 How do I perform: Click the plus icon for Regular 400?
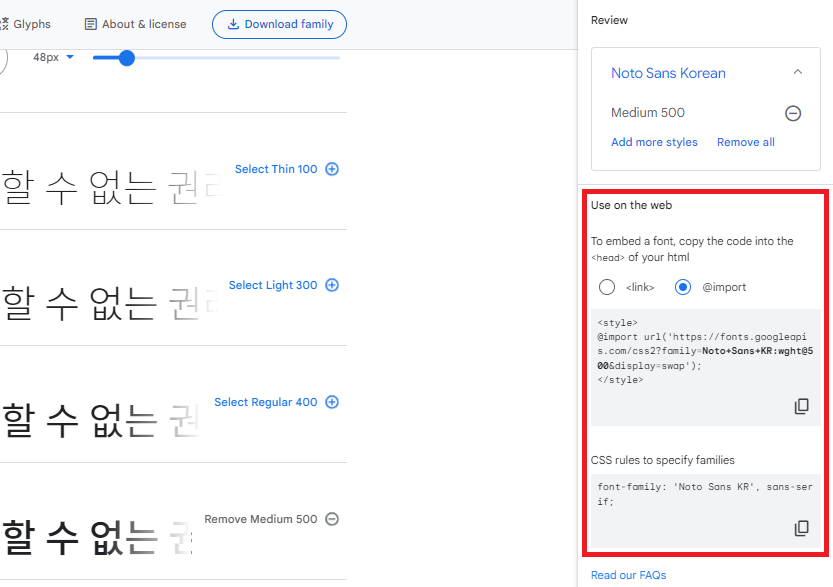click(x=332, y=402)
